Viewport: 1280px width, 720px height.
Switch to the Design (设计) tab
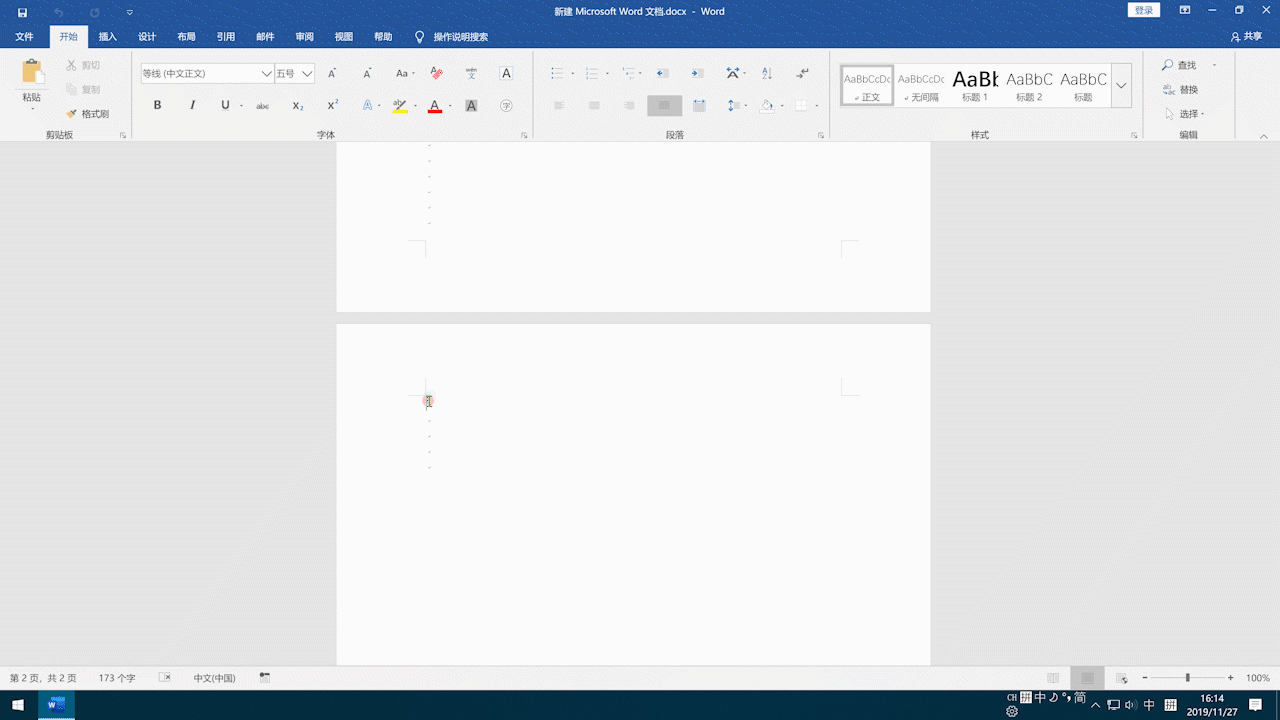(147, 37)
